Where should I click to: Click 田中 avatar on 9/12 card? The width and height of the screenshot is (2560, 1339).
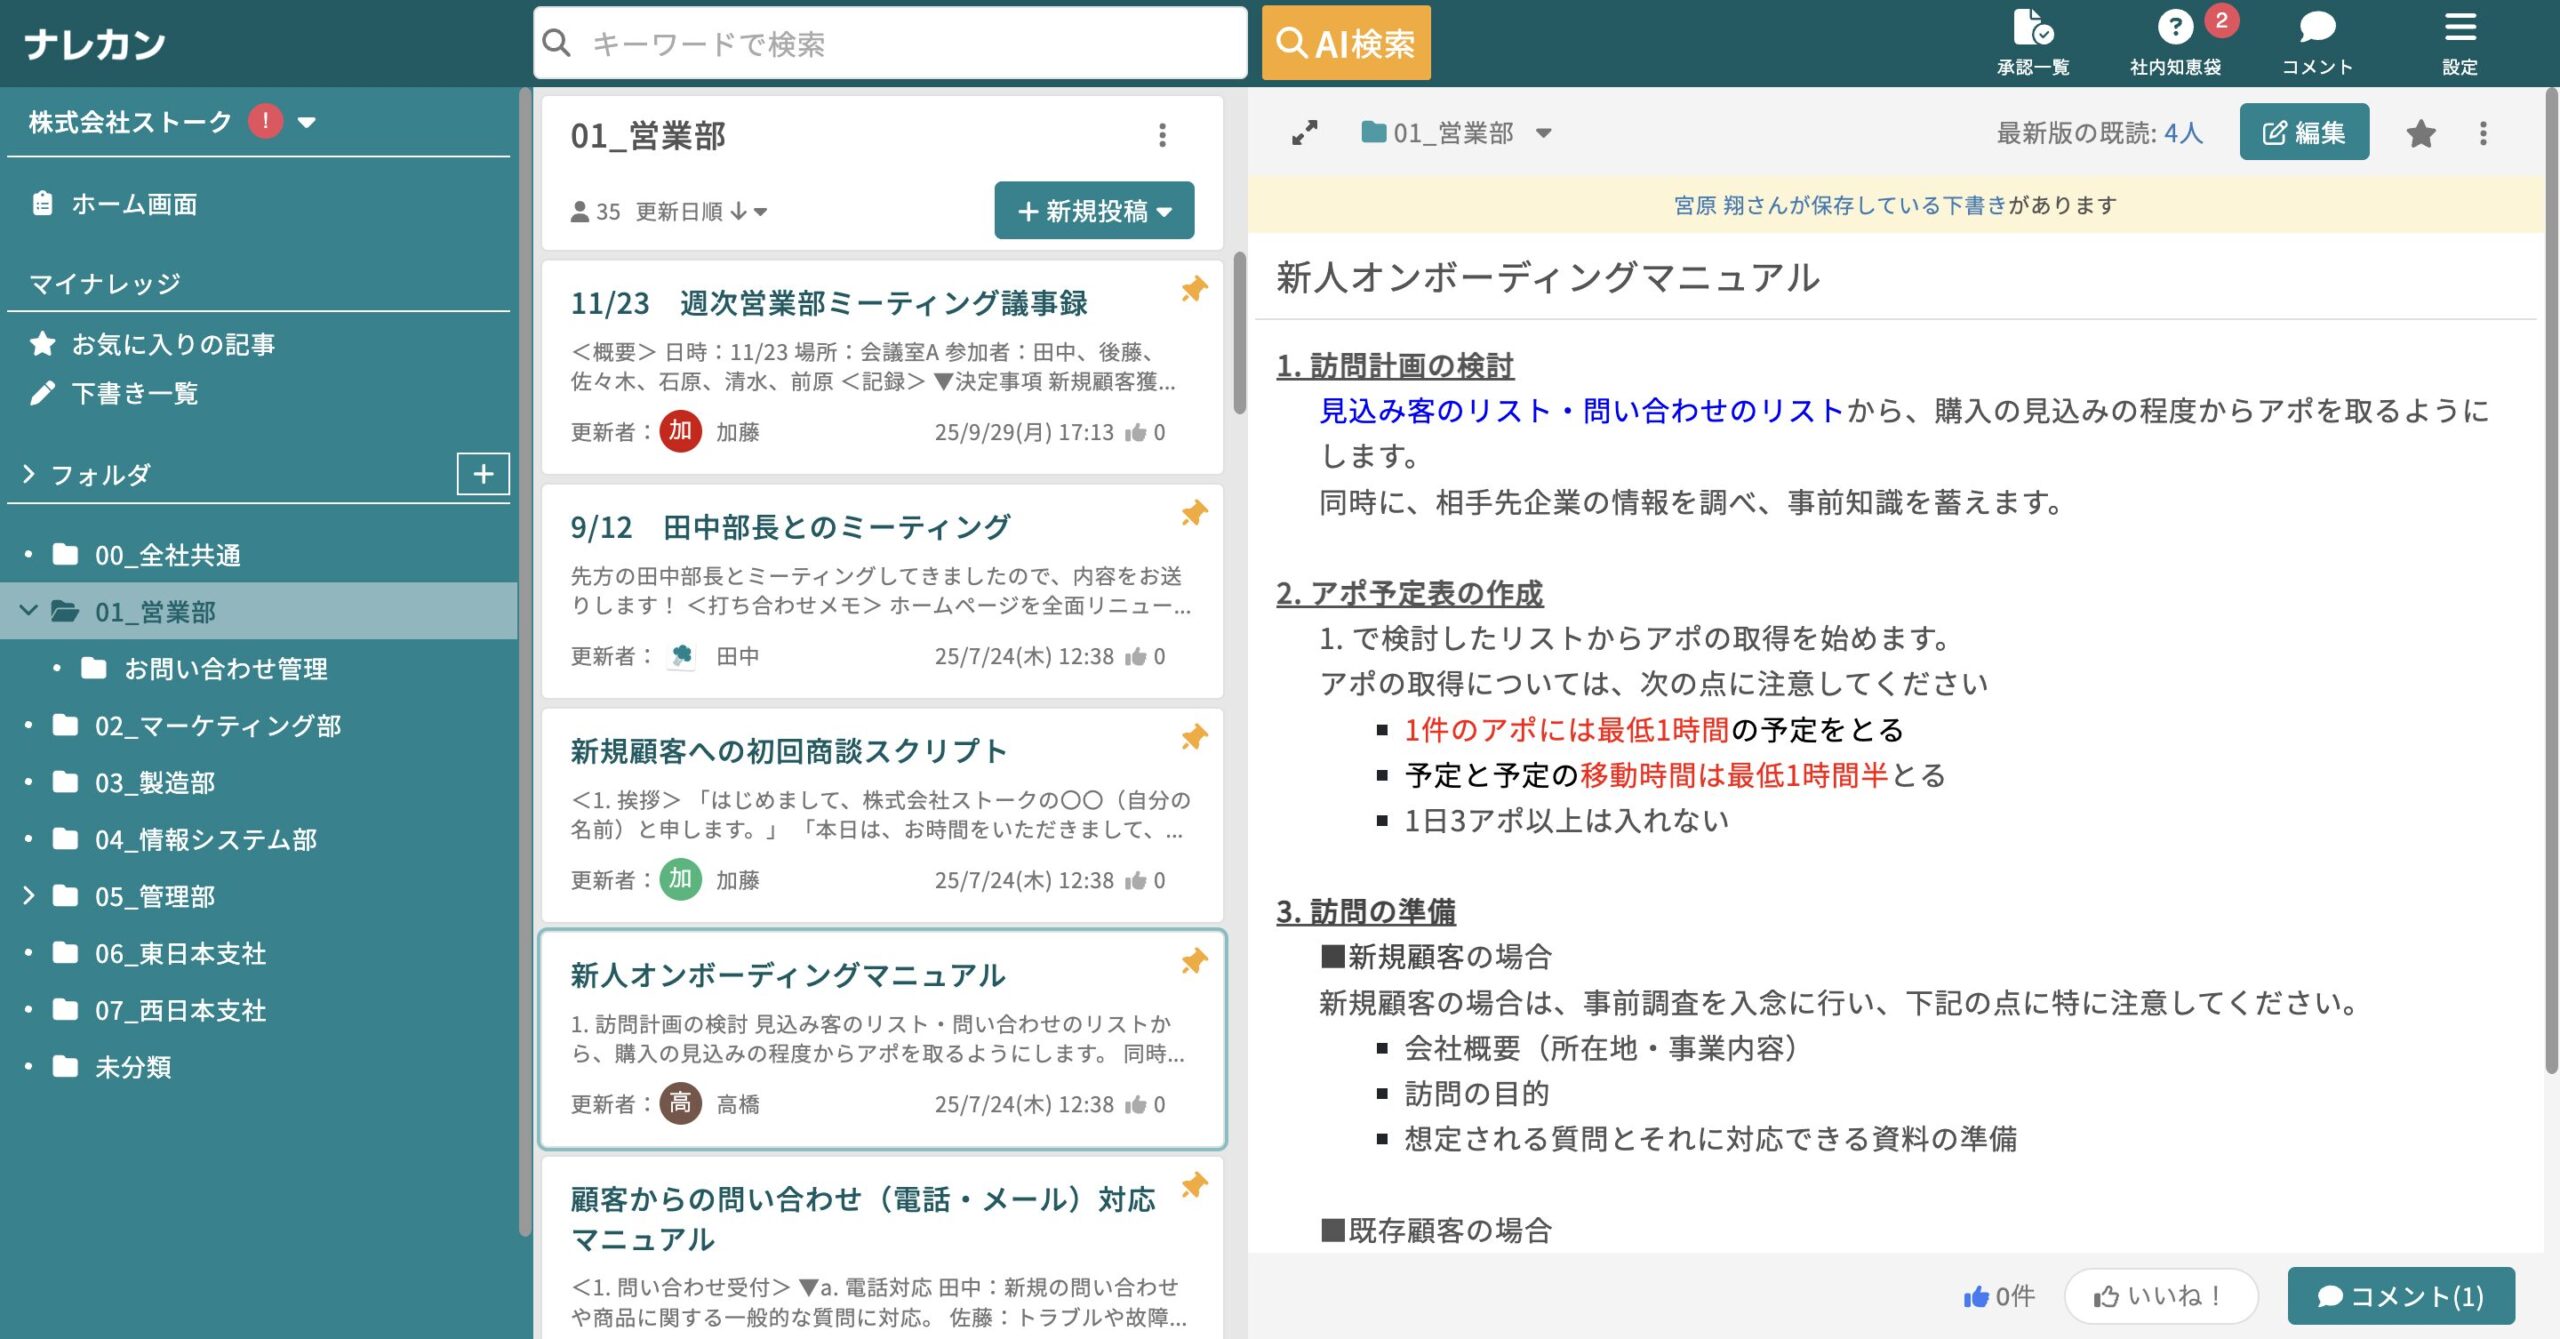[680, 656]
